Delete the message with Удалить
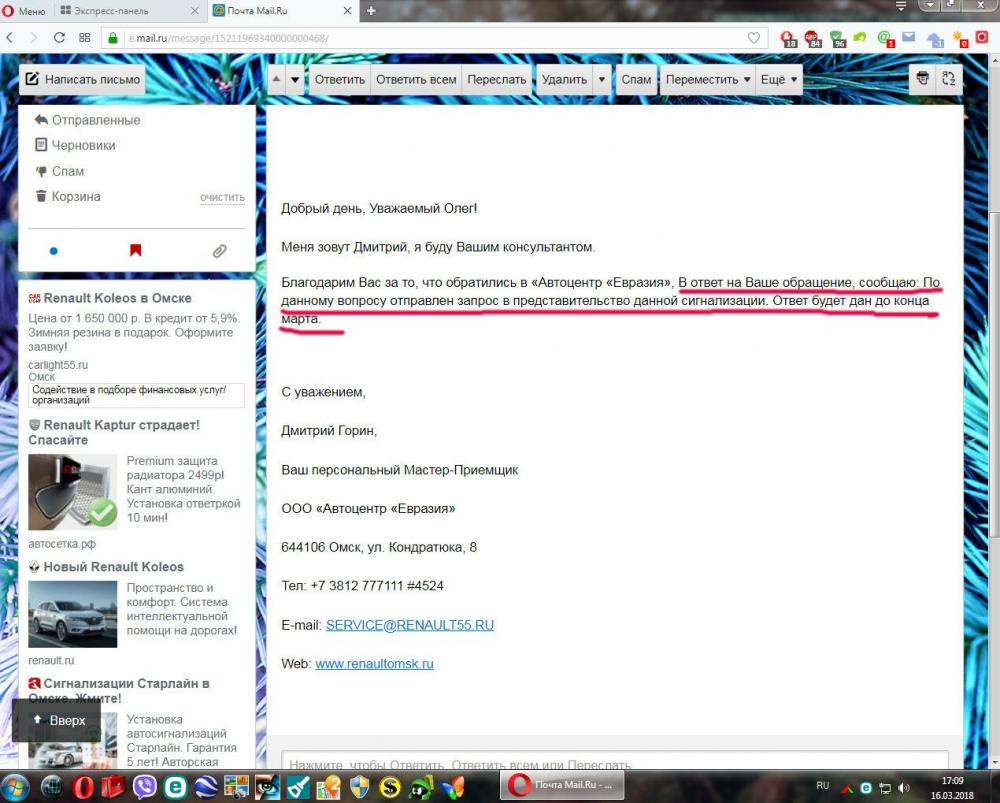This screenshot has width=1000, height=803. [564, 80]
